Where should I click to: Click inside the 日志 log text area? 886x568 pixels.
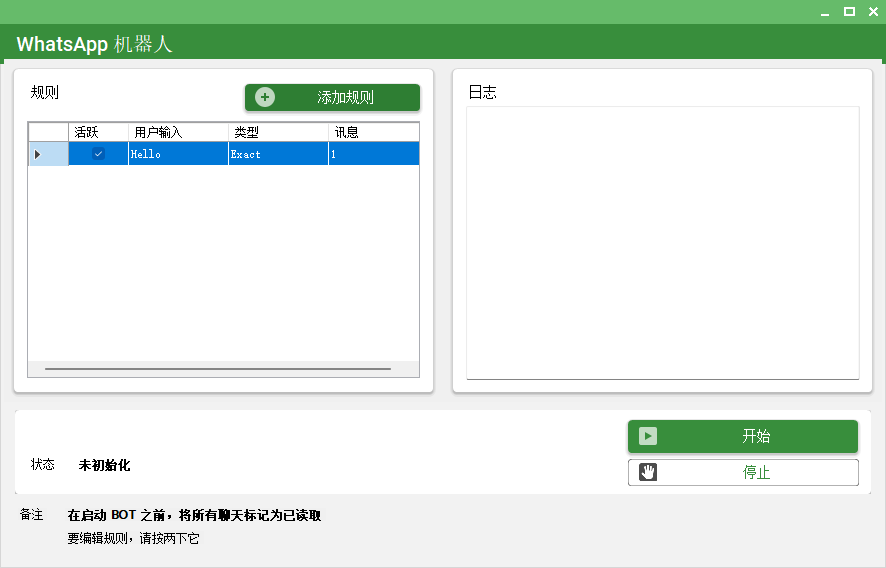tap(663, 243)
